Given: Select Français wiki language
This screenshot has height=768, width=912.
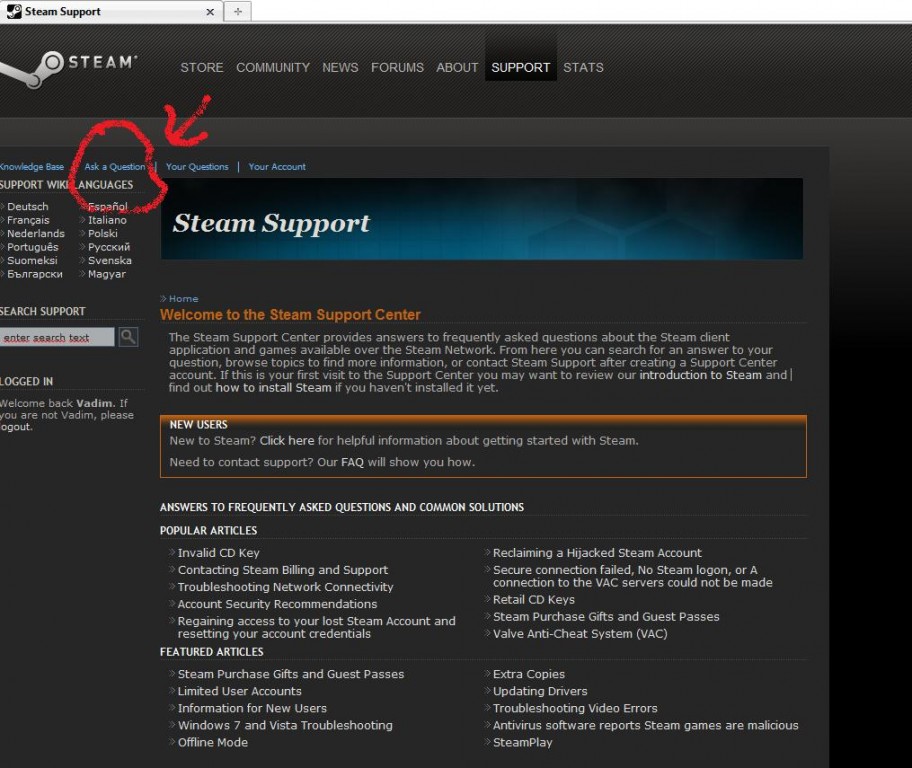Looking at the screenshot, I should coord(28,220).
